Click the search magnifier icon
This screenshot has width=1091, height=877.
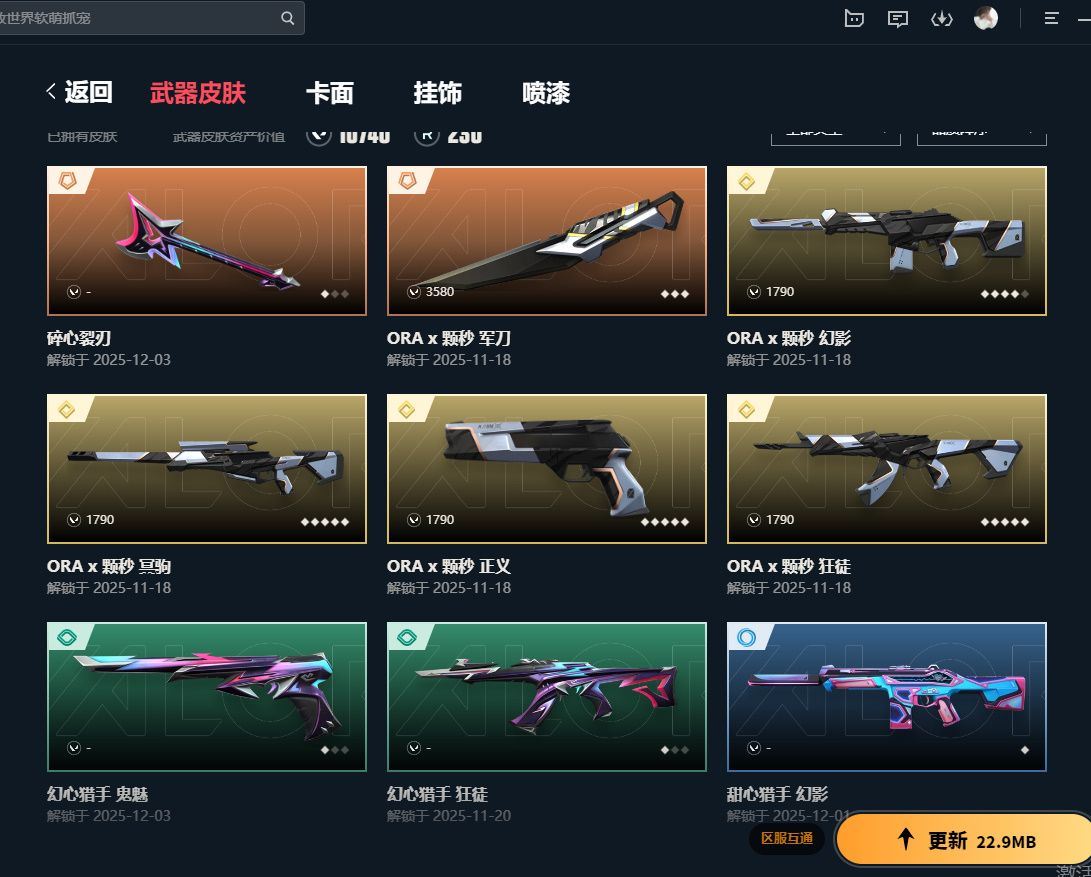point(287,18)
